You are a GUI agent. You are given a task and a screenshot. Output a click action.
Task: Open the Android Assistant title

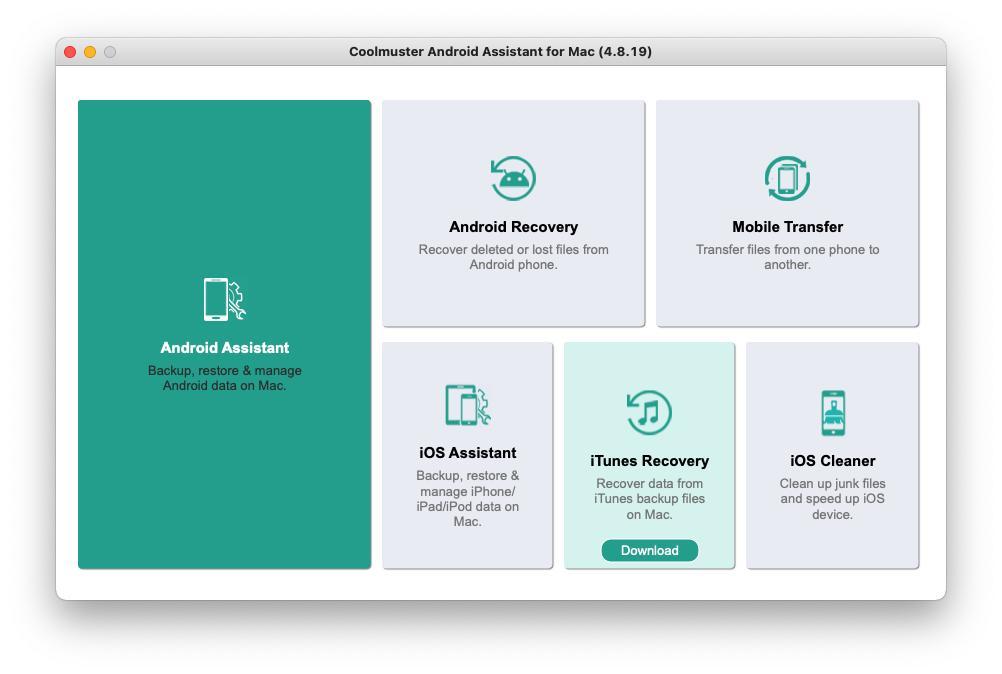[x=224, y=348]
